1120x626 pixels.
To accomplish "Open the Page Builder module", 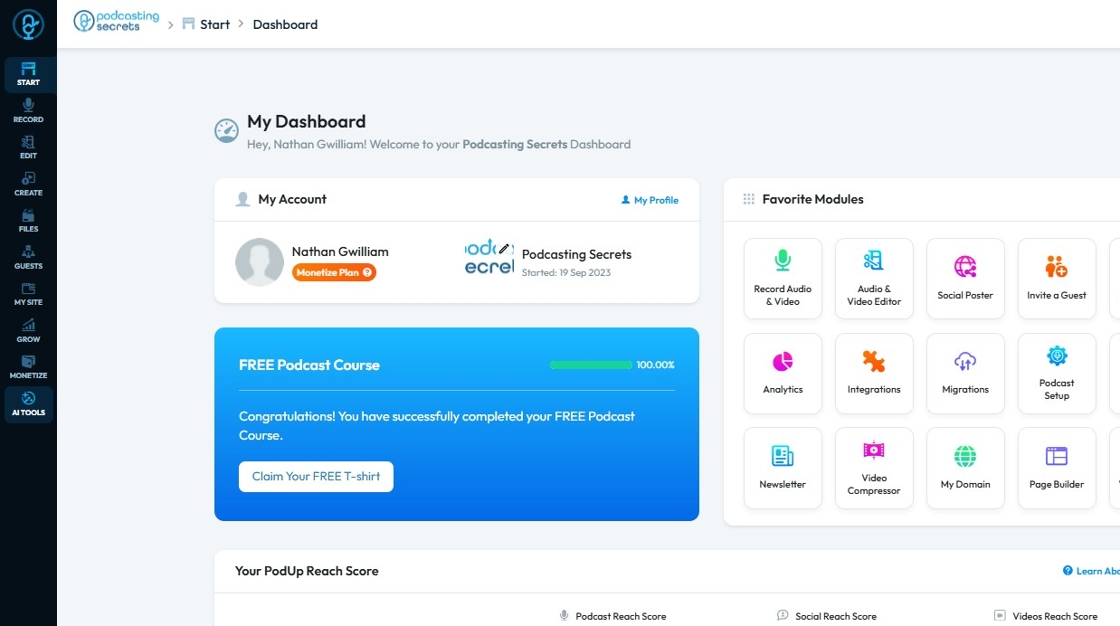I will pos(1056,468).
